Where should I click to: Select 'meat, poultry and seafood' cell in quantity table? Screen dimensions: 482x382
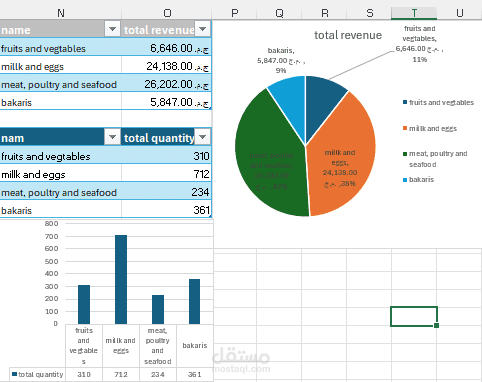pyautogui.click(x=61, y=192)
